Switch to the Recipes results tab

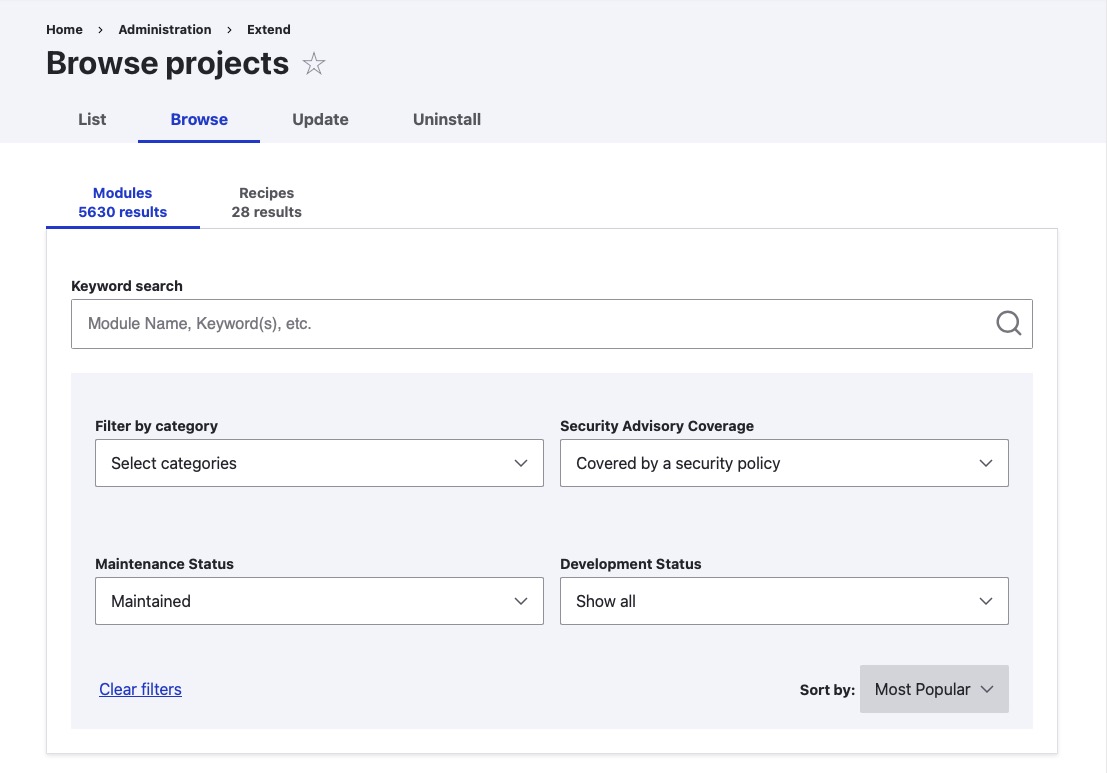pos(266,202)
